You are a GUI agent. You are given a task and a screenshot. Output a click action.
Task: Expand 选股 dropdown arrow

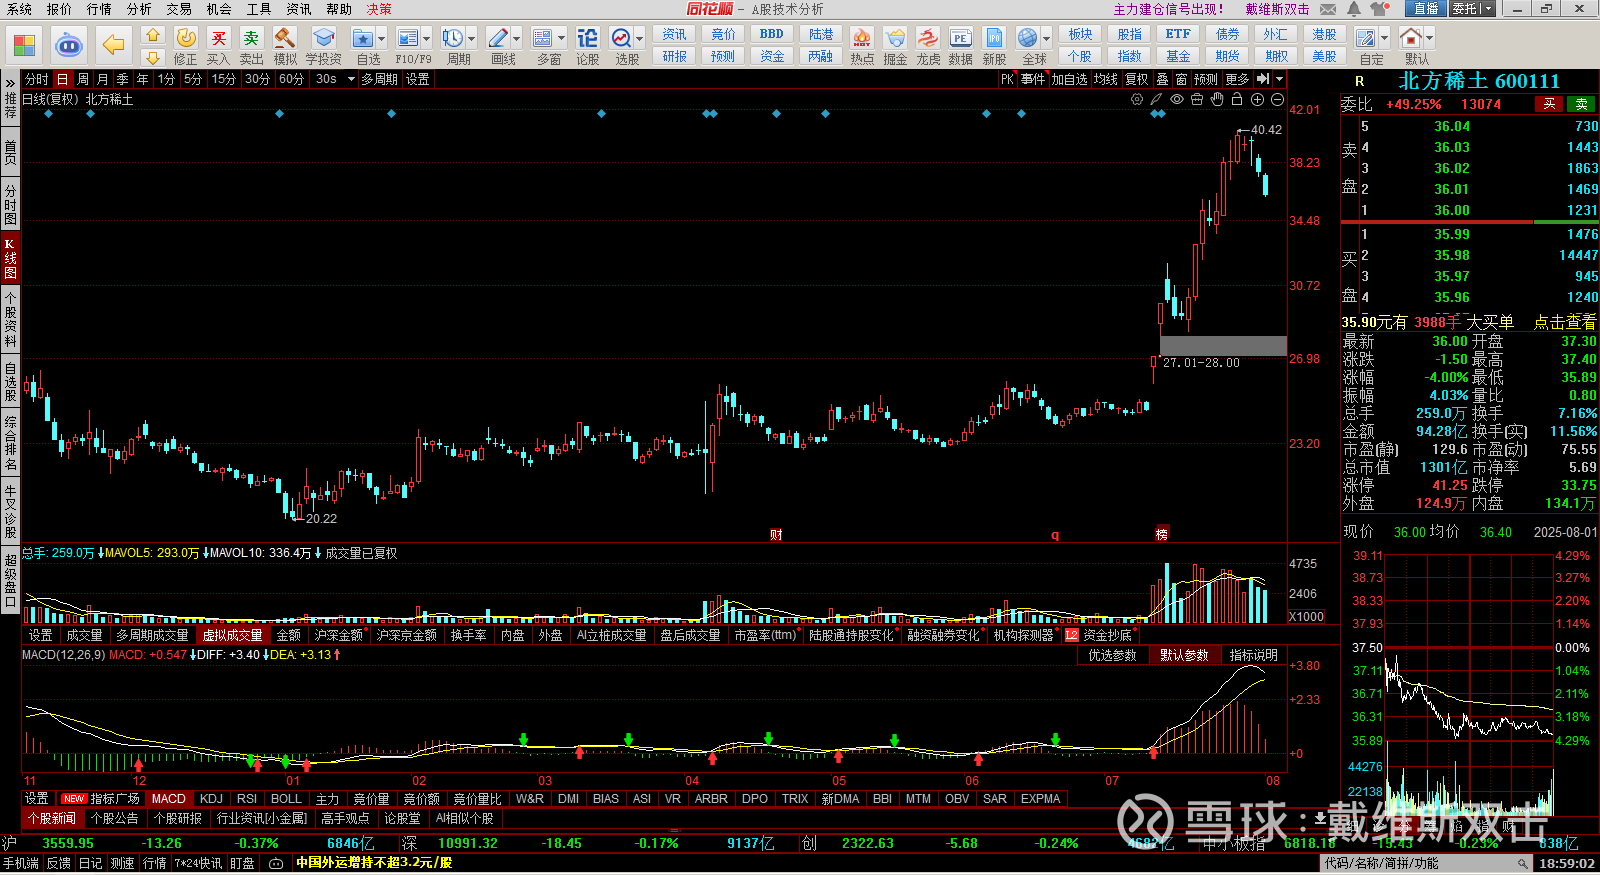tap(640, 39)
